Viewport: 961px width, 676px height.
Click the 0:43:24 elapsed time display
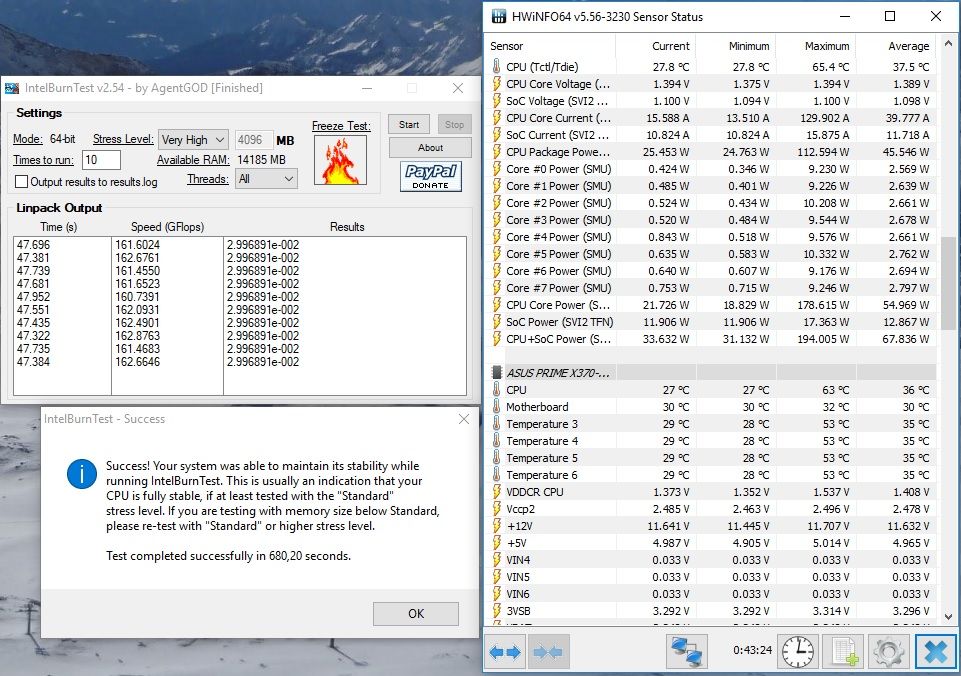coord(752,650)
